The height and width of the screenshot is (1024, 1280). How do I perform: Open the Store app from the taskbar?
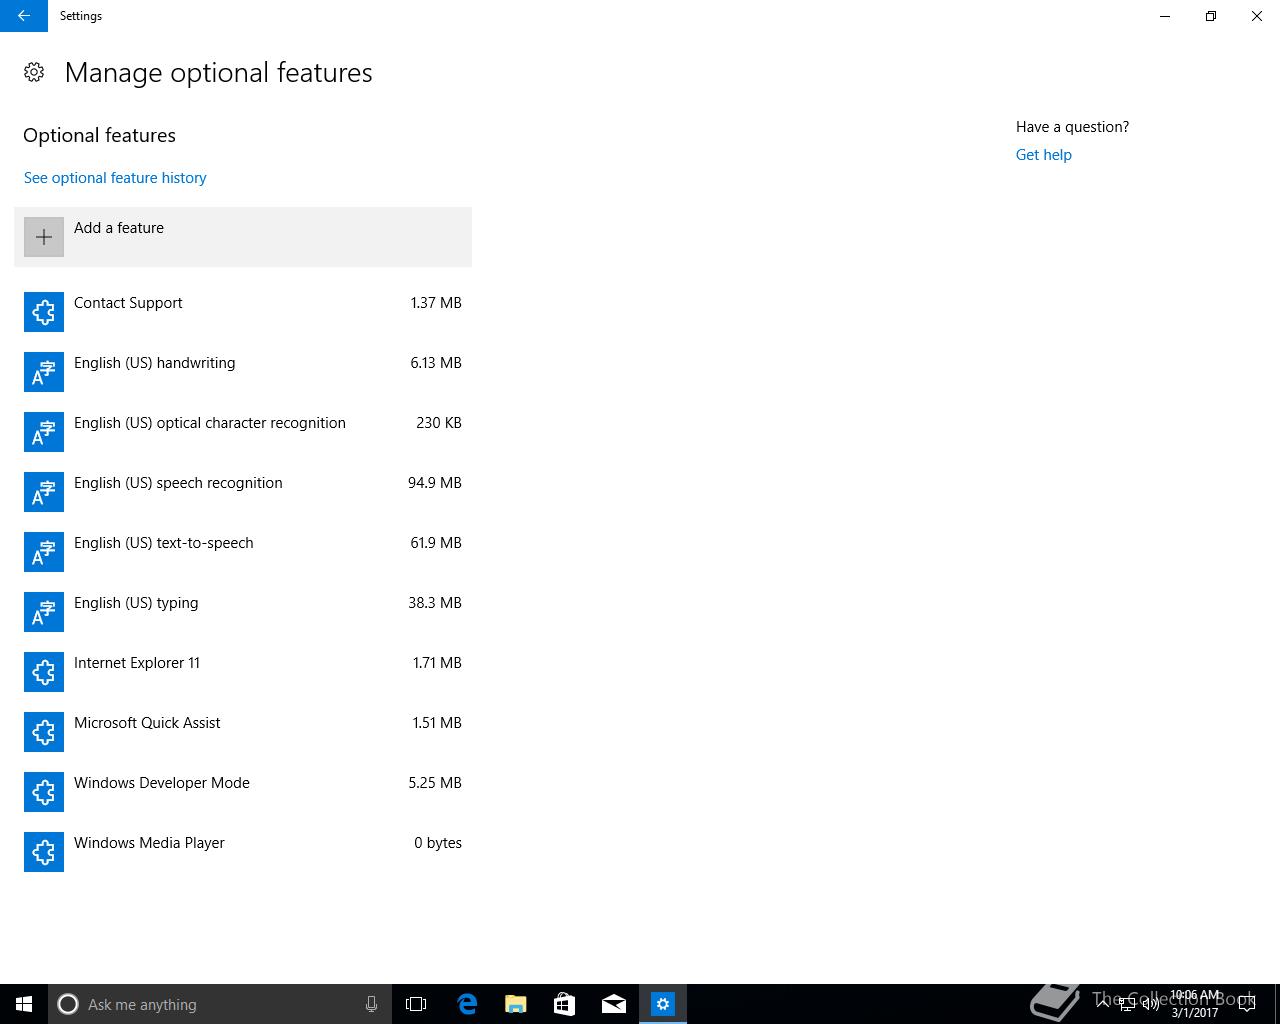[565, 1004]
